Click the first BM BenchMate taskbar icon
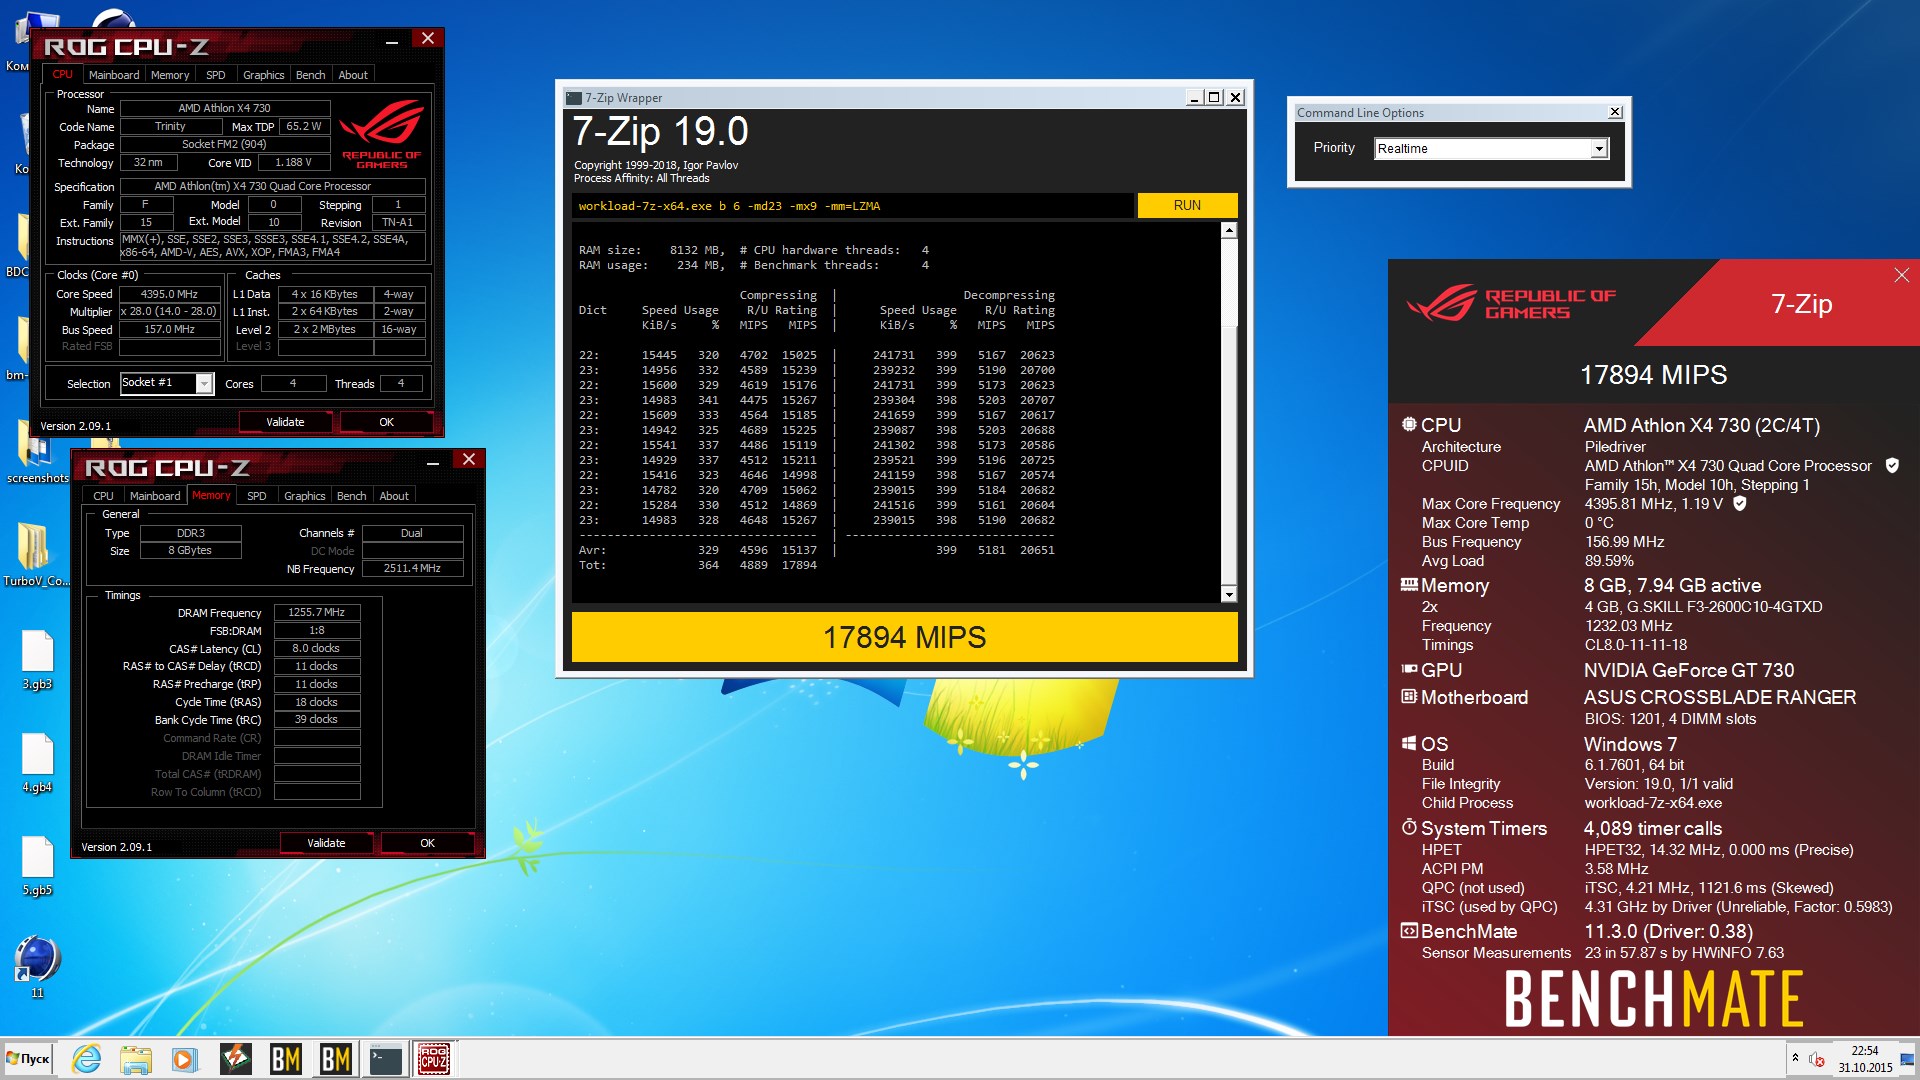Screen dimensions: 1920x1080 pos(286,1058)
